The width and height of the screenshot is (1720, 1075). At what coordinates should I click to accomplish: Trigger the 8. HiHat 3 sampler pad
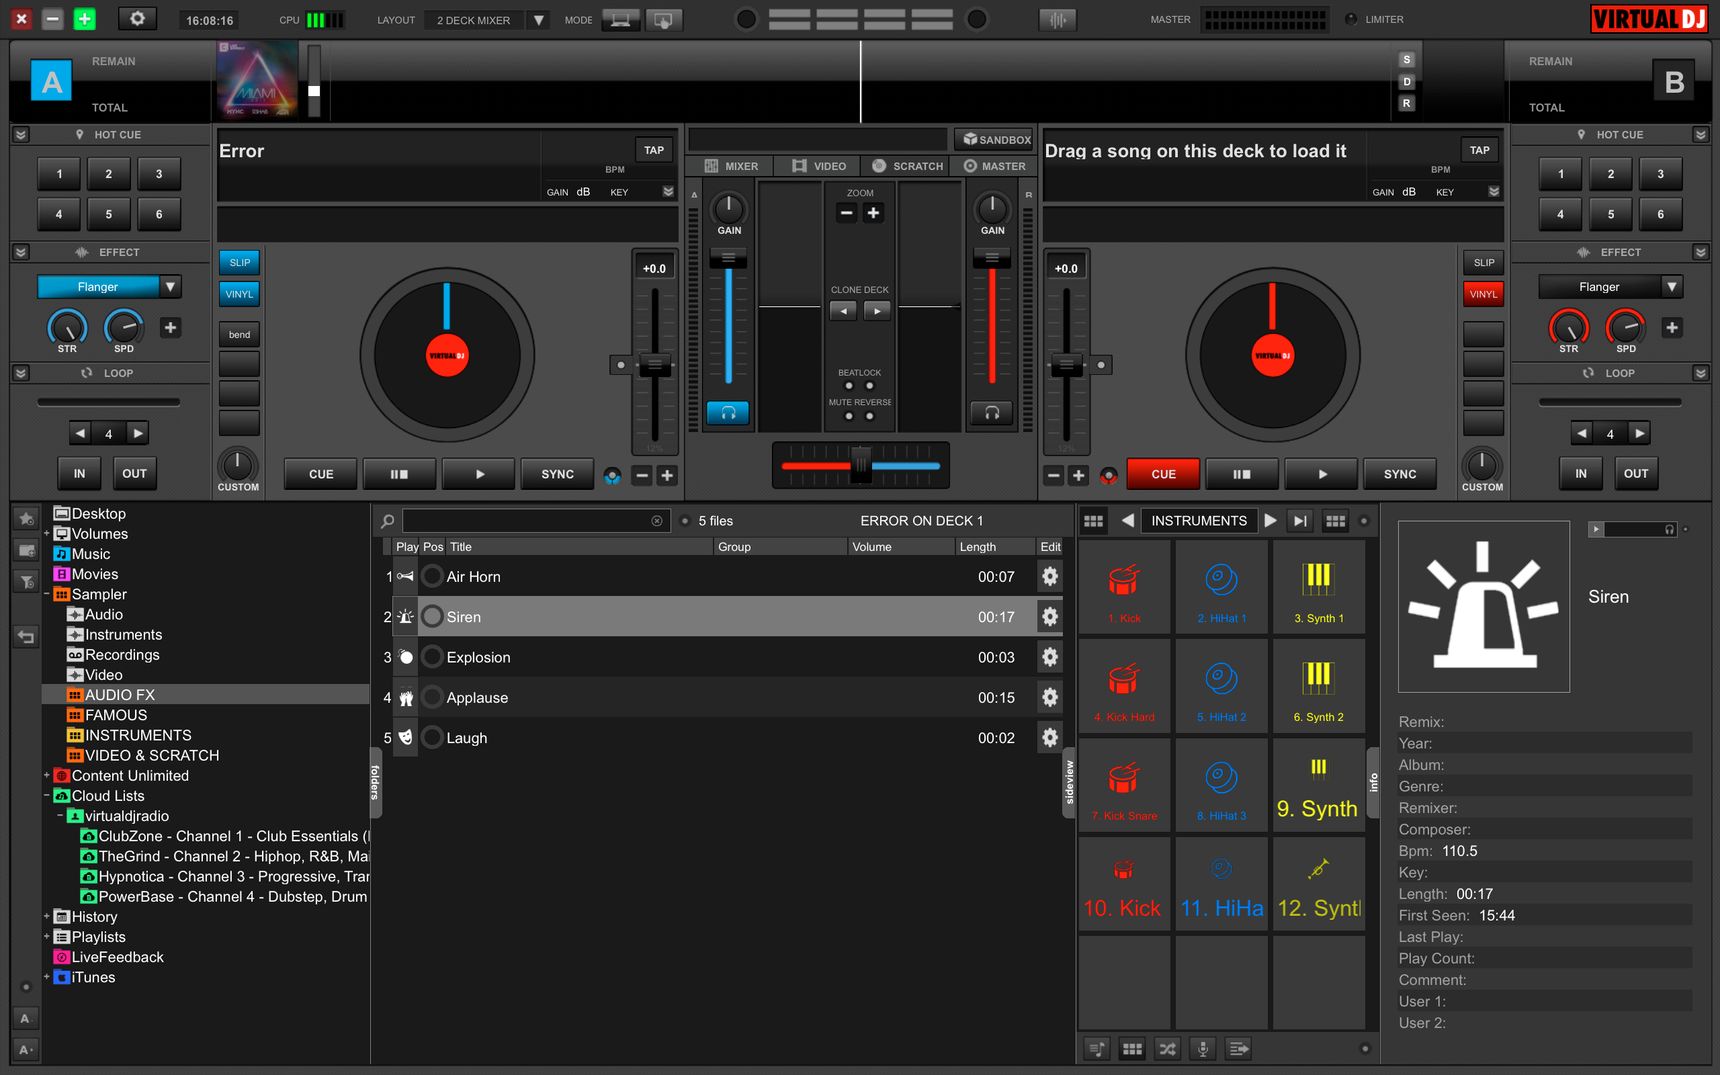(1221, 784)
